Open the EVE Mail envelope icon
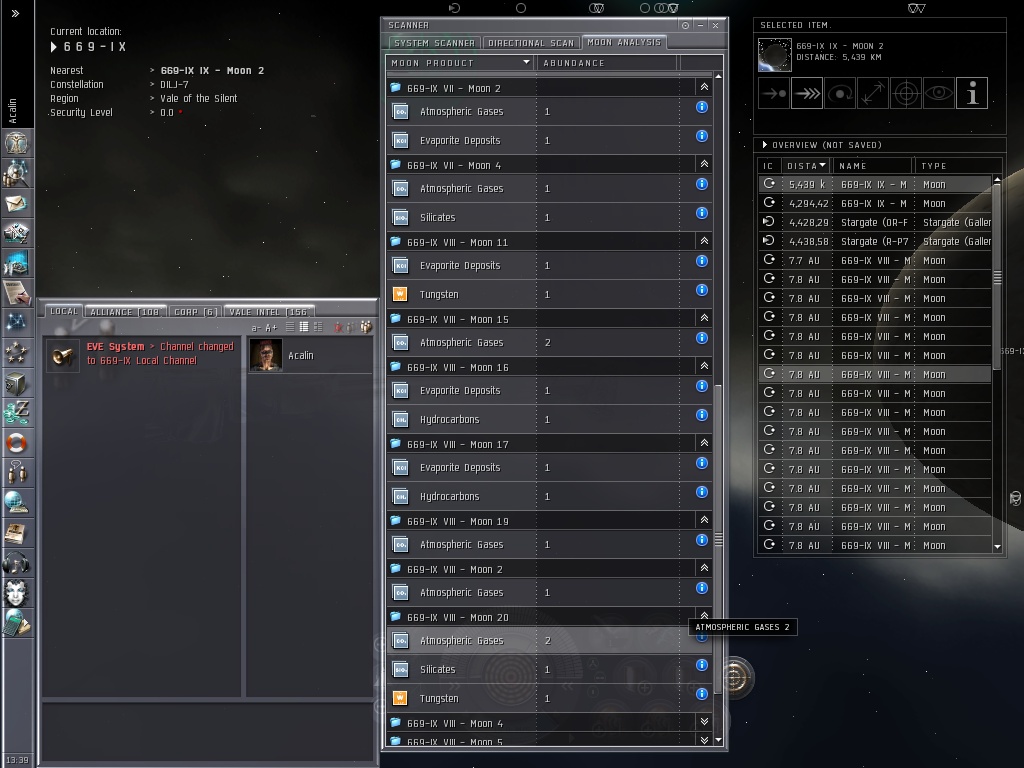 pyautogui.click(x=16, y=203)
